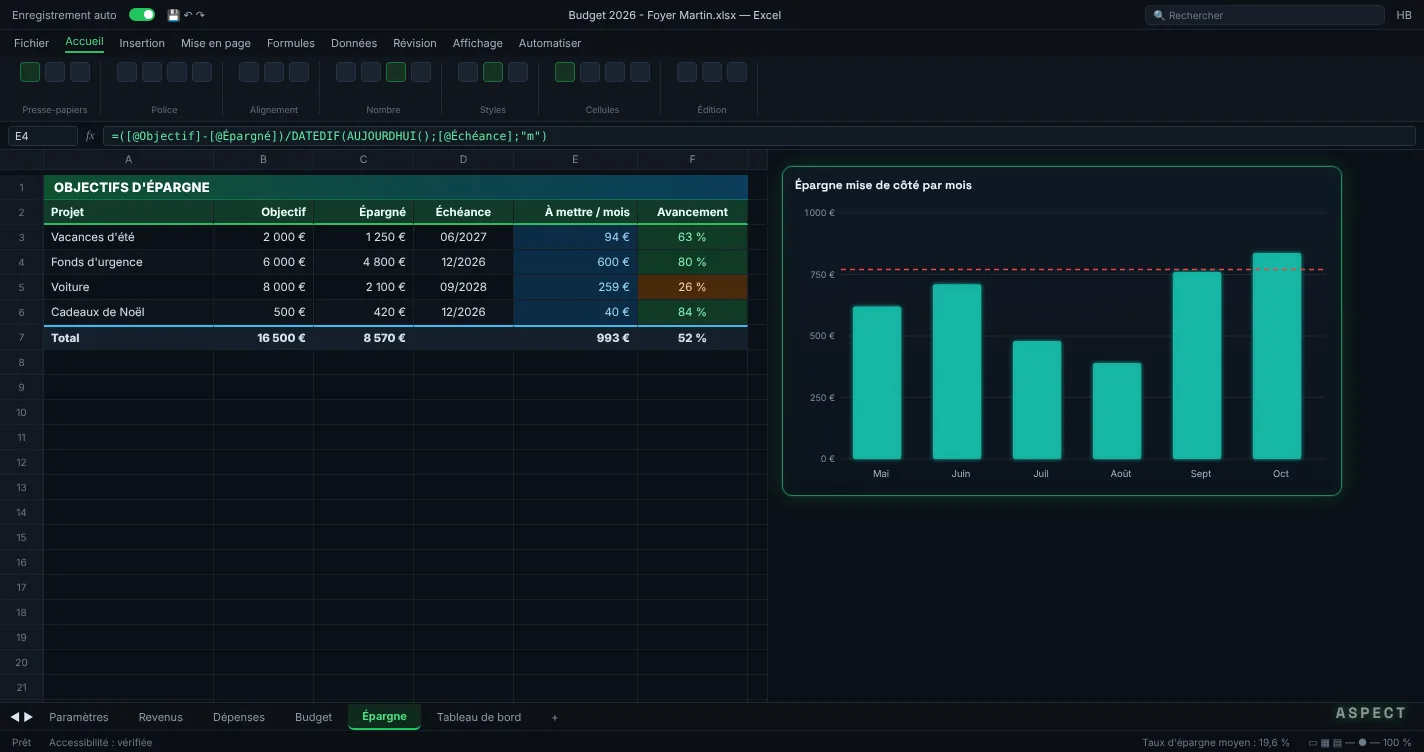The image size is (1424, 752).
Task: Open the Dépenses sheet tab
Action: point(239,717)
